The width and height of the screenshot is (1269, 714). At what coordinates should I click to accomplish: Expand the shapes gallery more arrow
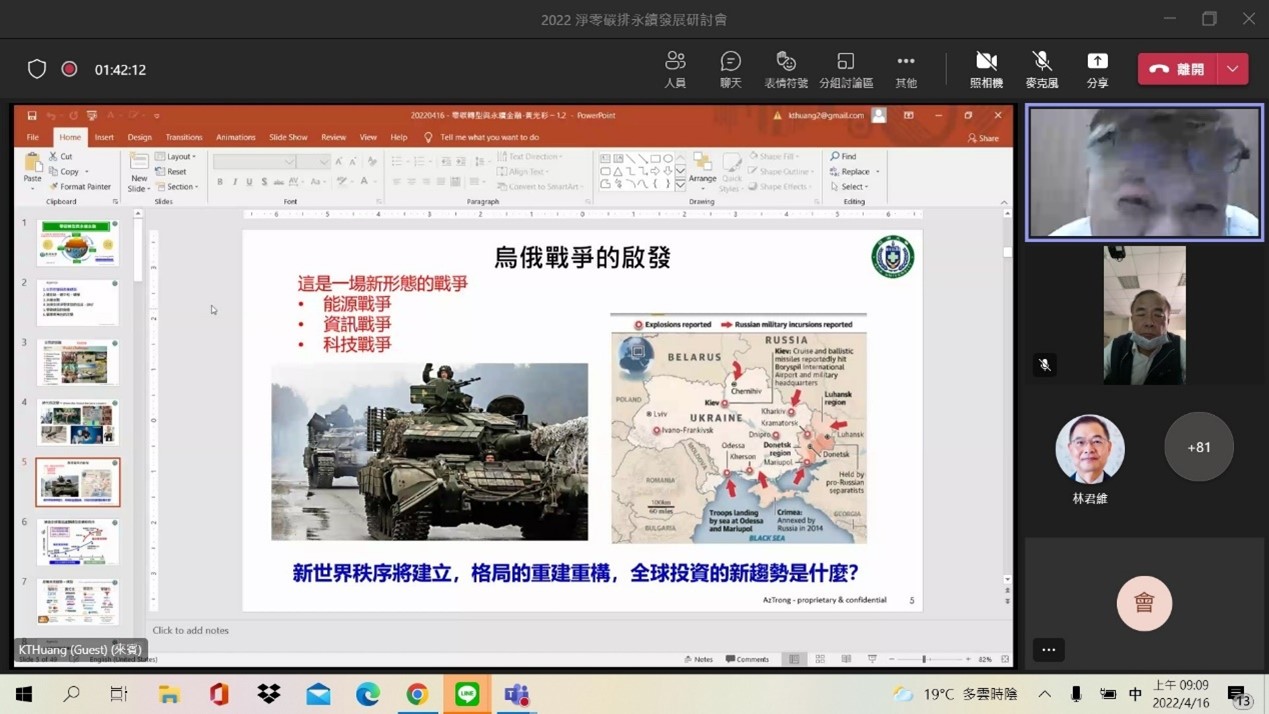tap(681, 185)
